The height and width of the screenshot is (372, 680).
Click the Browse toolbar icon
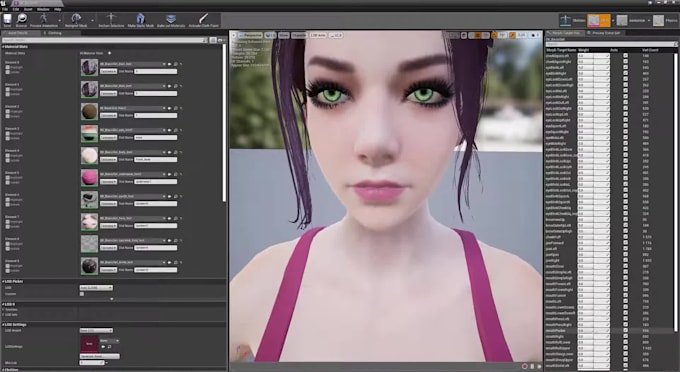click(x=21, y=20)
